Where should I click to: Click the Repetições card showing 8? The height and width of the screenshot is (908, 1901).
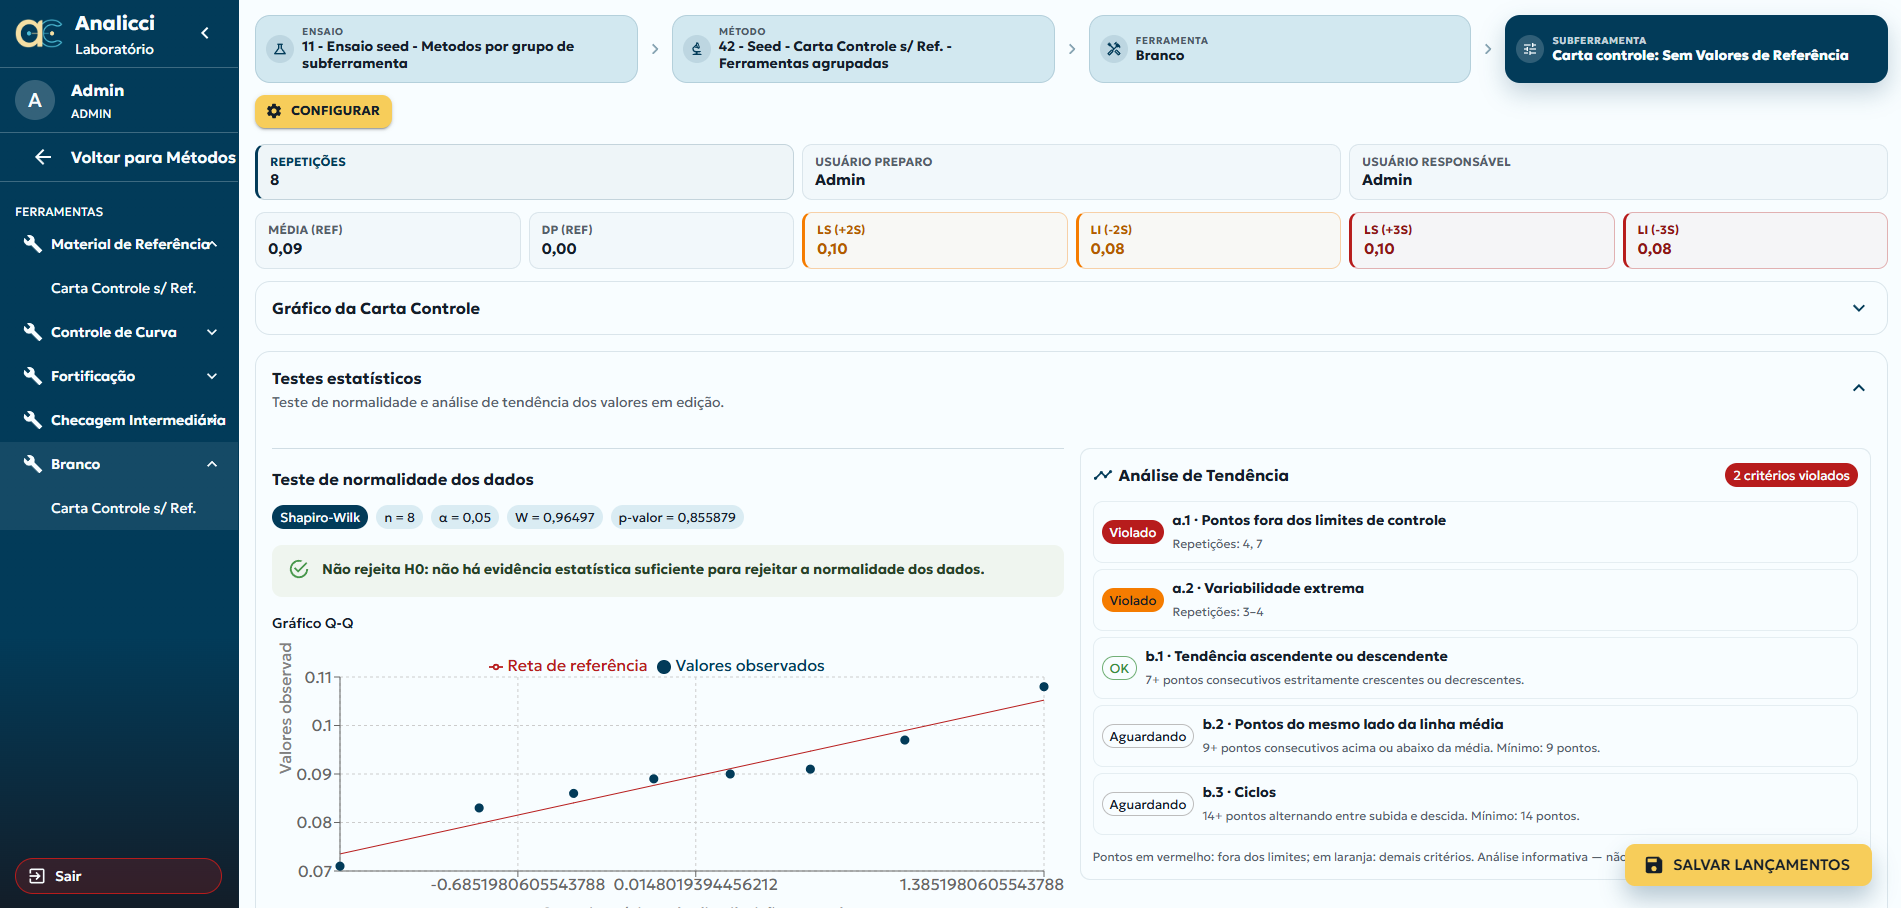524,171
